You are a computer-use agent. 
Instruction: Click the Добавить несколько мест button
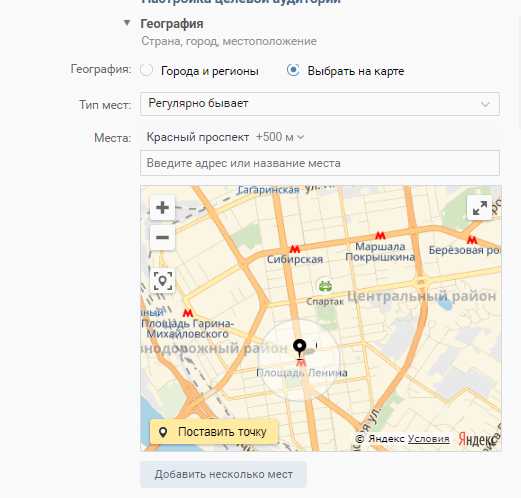223,474
